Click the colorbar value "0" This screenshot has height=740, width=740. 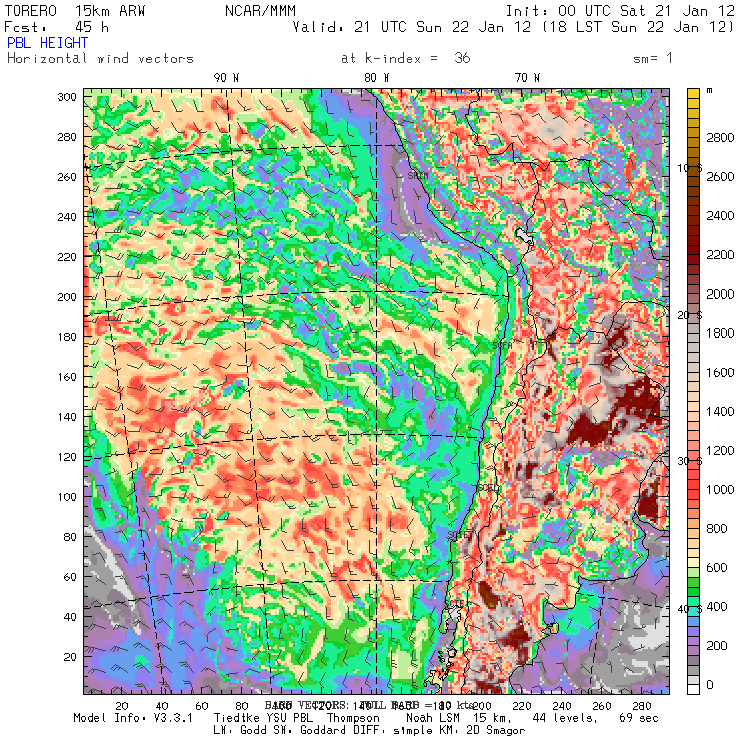(710, 685)
